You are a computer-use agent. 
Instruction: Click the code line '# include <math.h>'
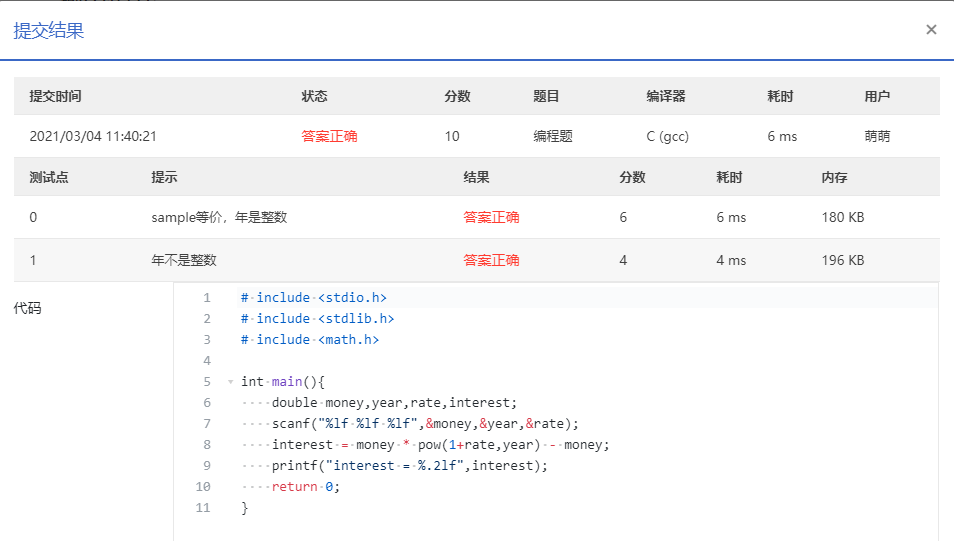tap(310, 340)
